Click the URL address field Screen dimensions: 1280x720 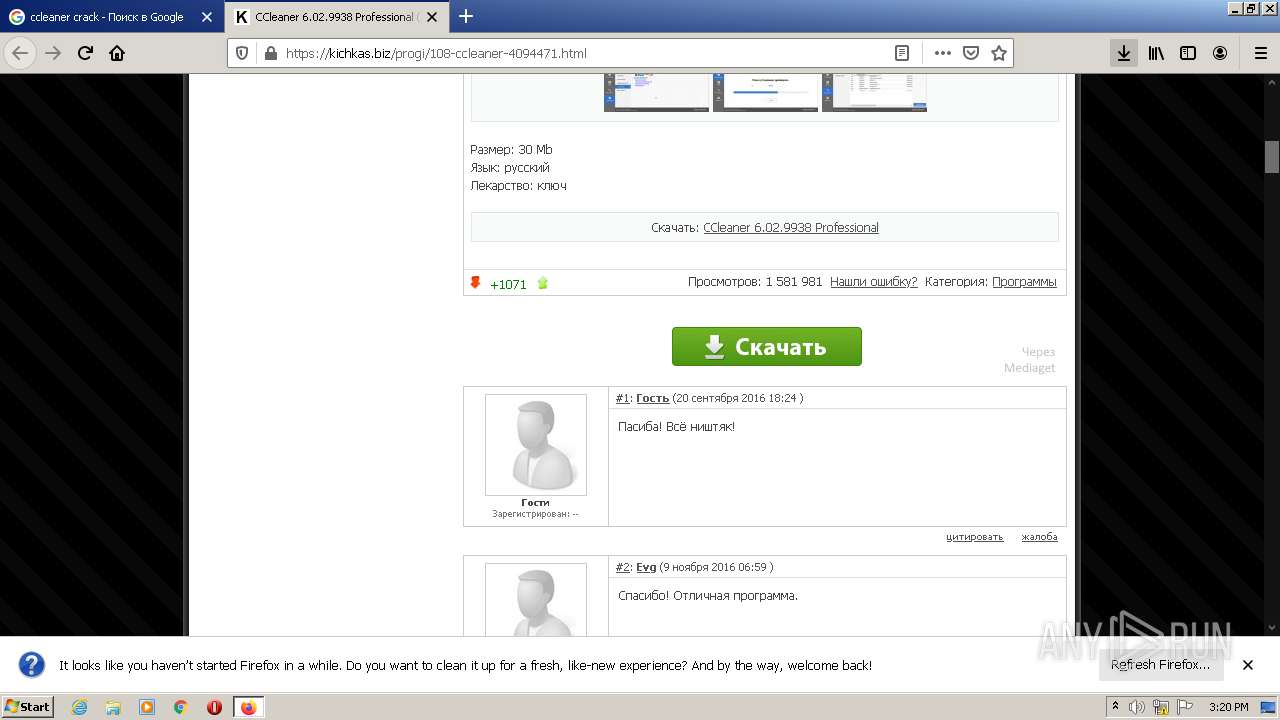coord(585,53)
